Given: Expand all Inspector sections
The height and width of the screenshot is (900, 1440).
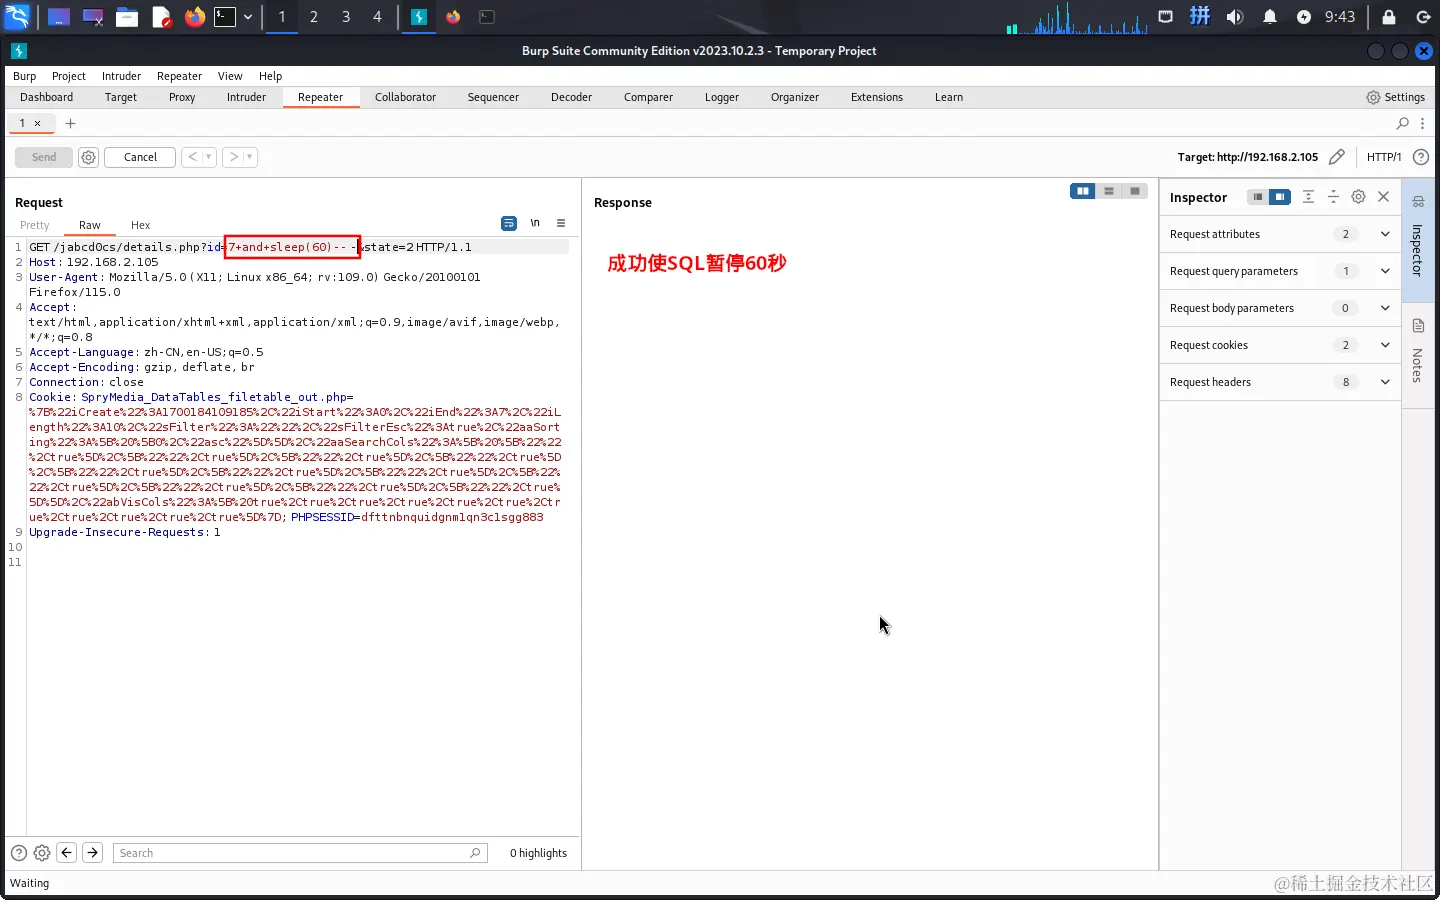Looking at the screenshot, I should (1308, 197).
